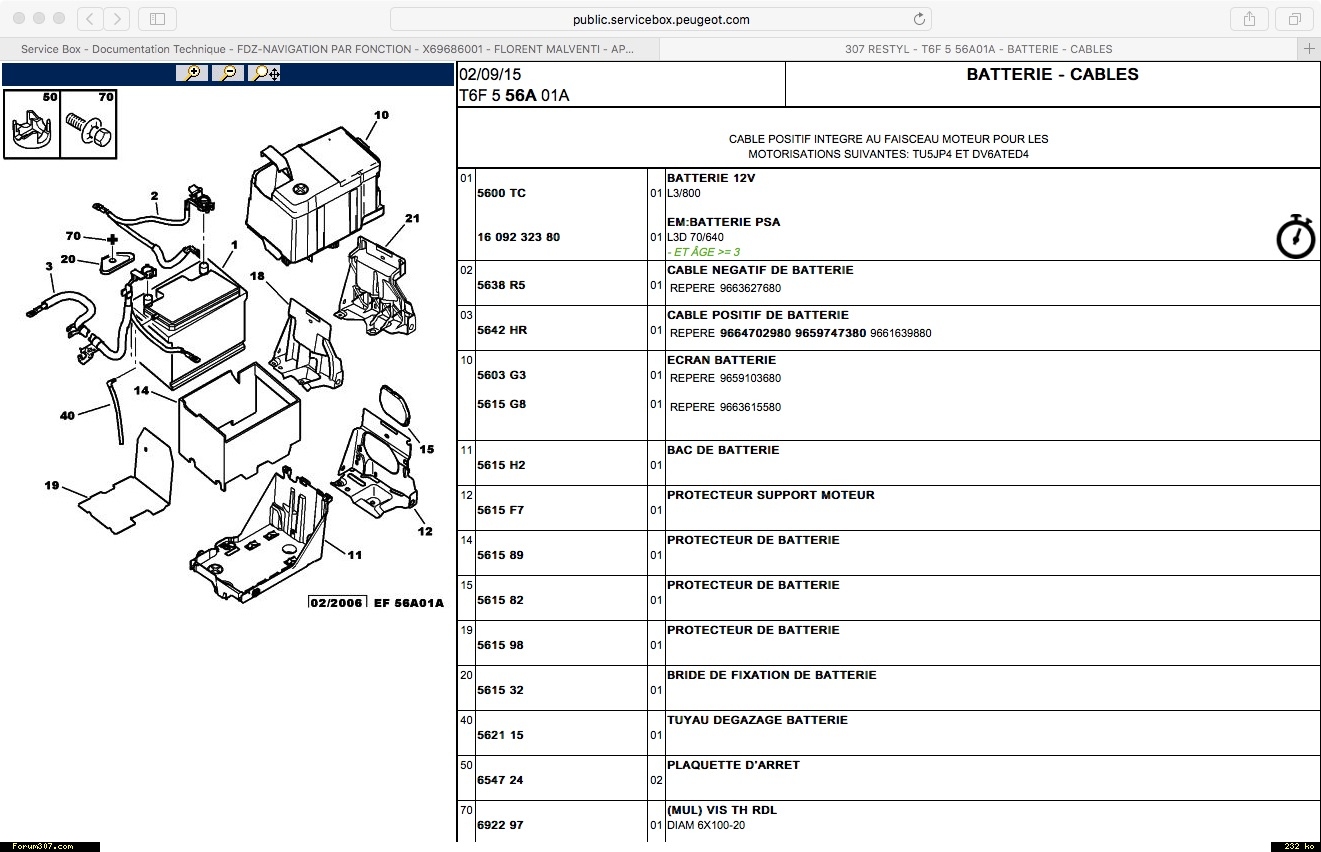Click callout number 18 in the diagram

tap(257, 276)
